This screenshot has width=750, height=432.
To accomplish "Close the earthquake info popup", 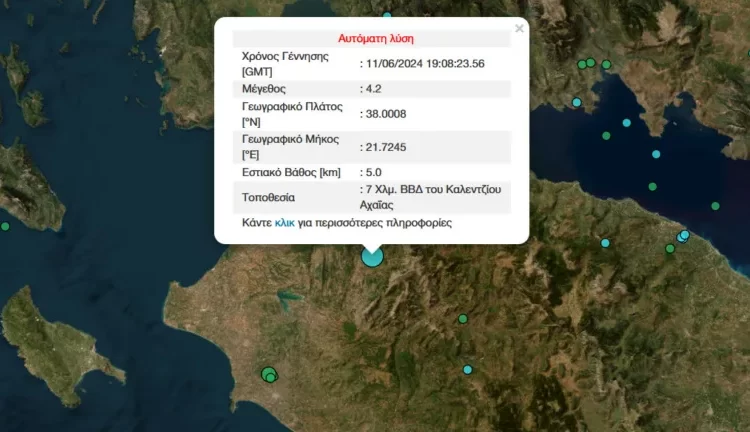I will pos(519,29).
